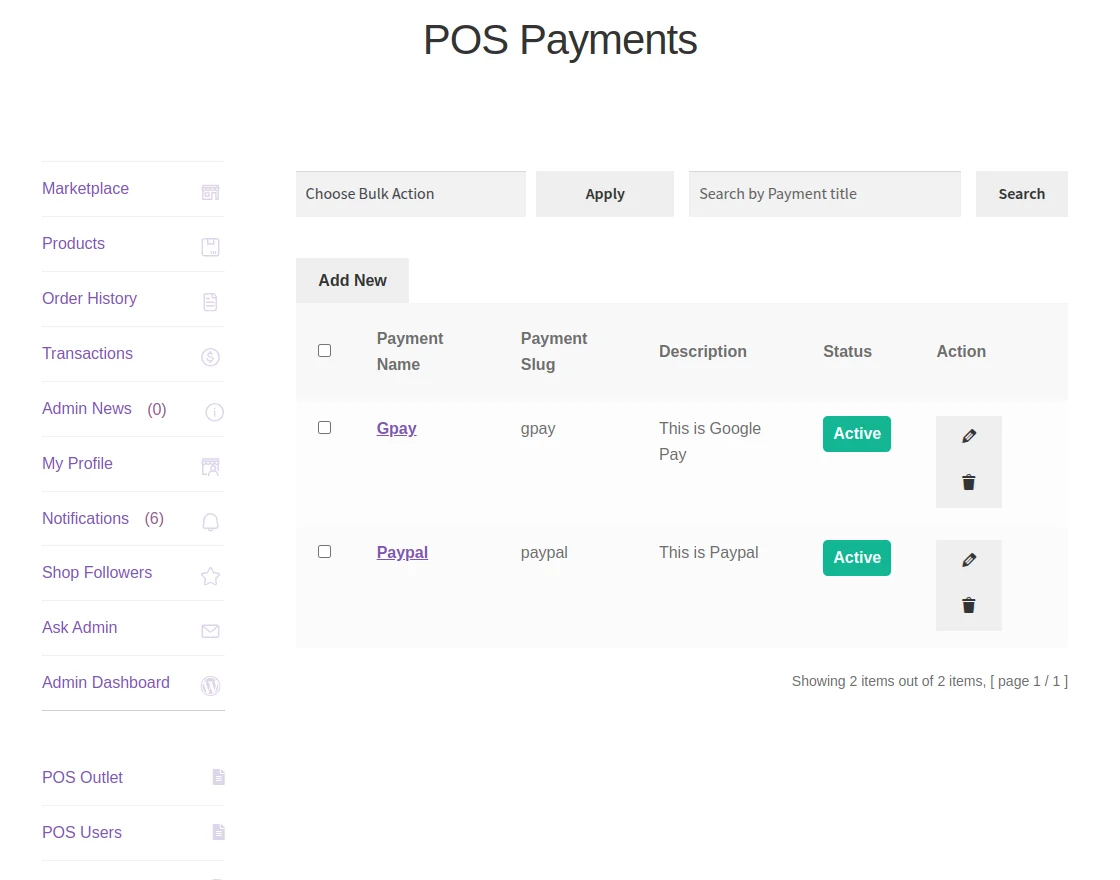Select the edit pencil icon for Paypal
Image resolution: width=1120 pixels, height=880 pixels.
(x=968, y=559)
